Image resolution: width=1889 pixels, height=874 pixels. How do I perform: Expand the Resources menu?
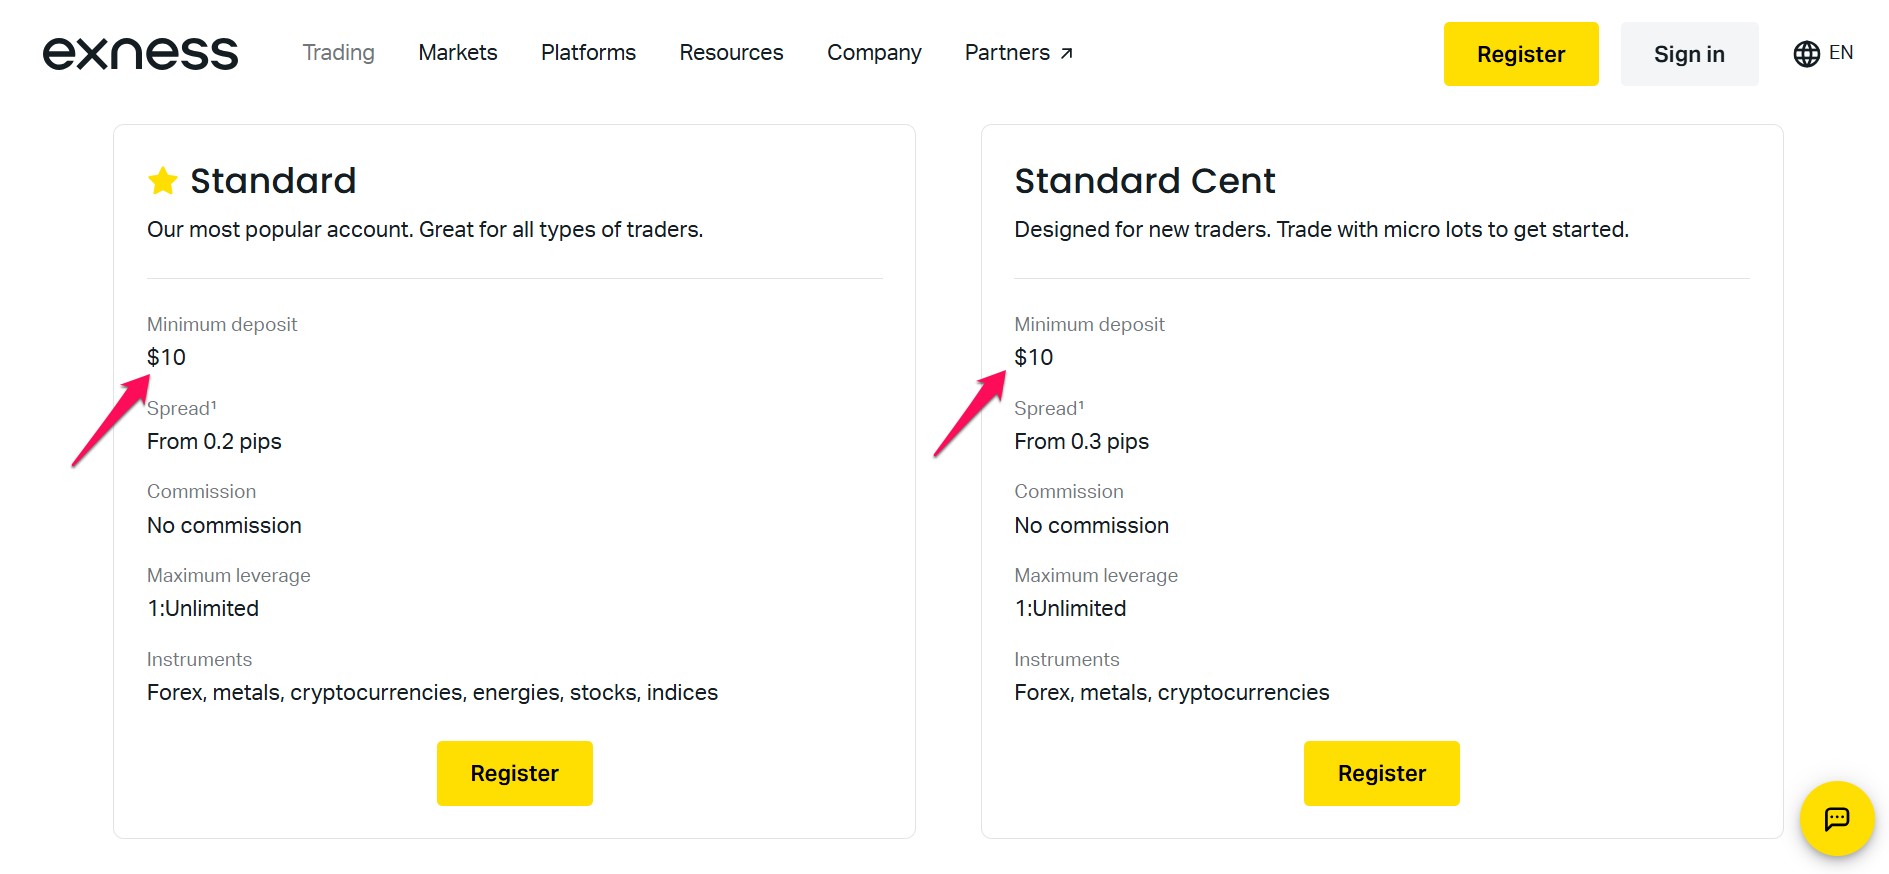point(731,52)
